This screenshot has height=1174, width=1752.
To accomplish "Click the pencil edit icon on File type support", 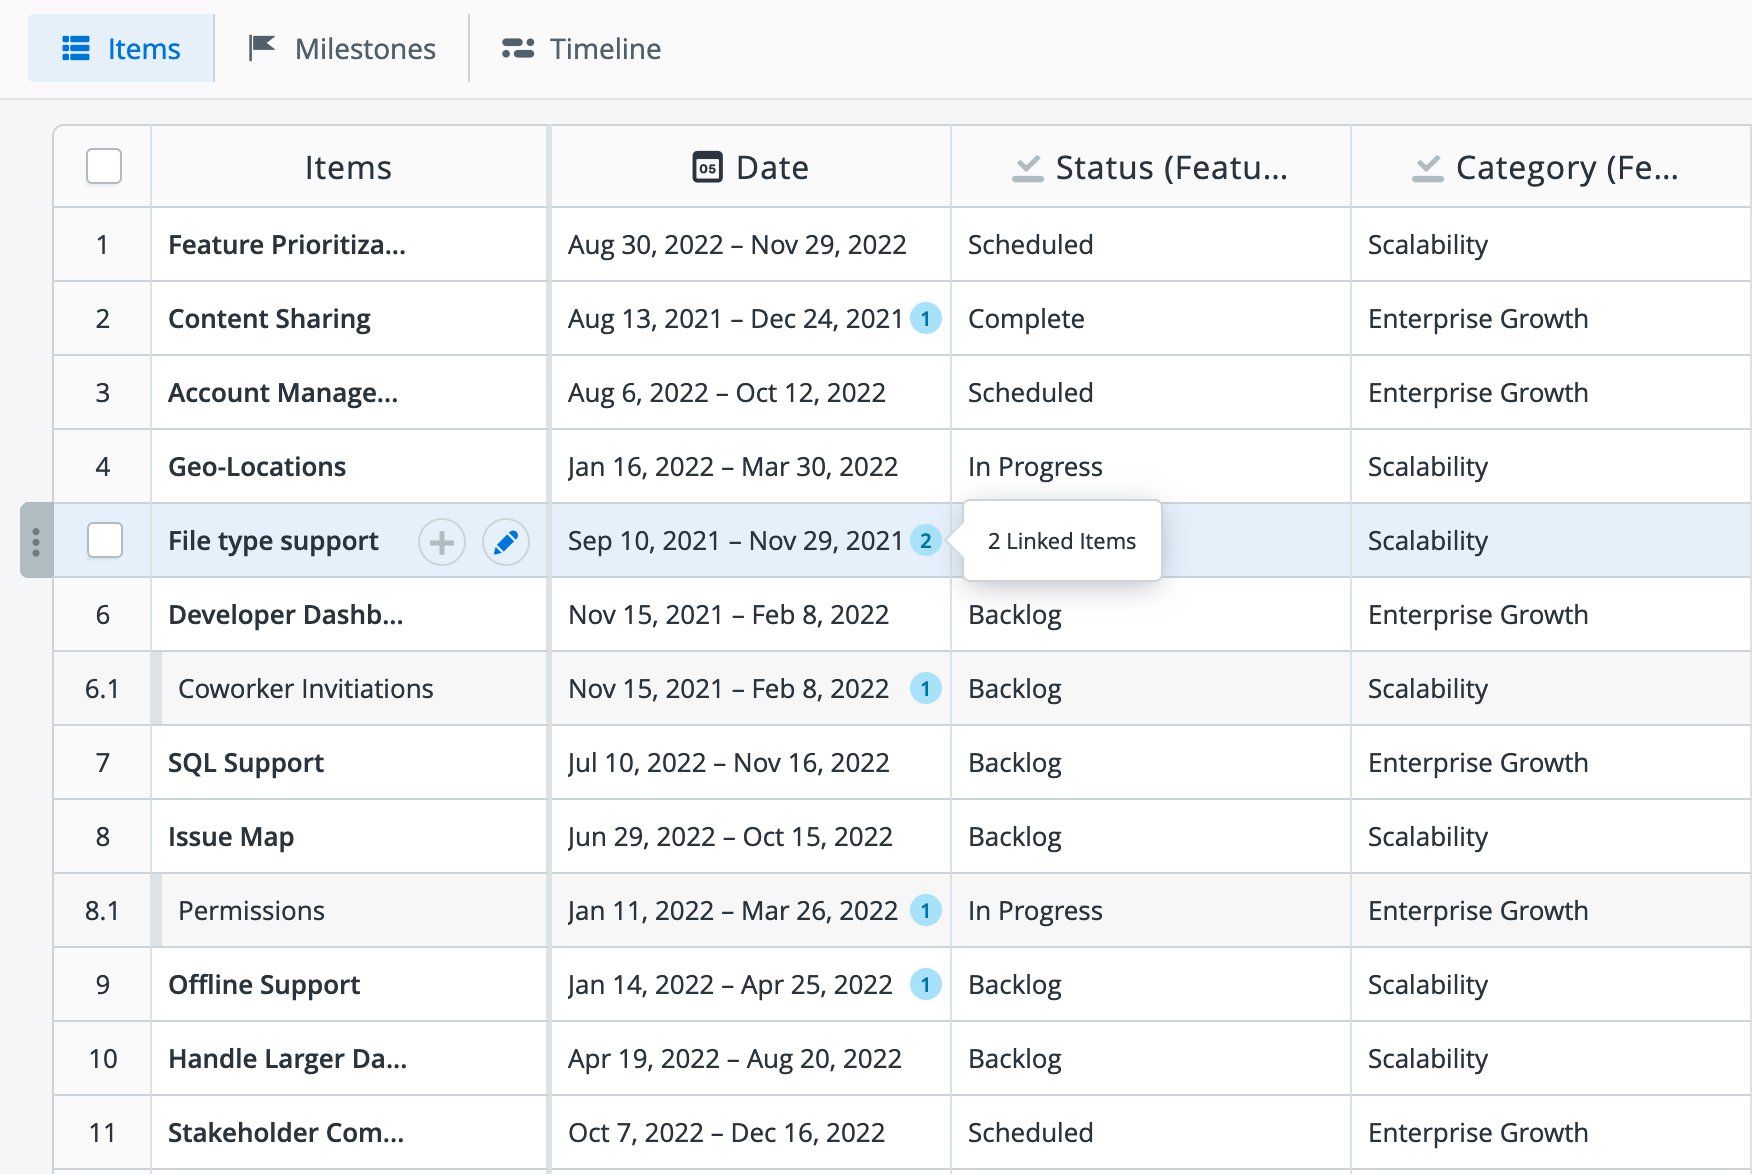I will [506, 542].
